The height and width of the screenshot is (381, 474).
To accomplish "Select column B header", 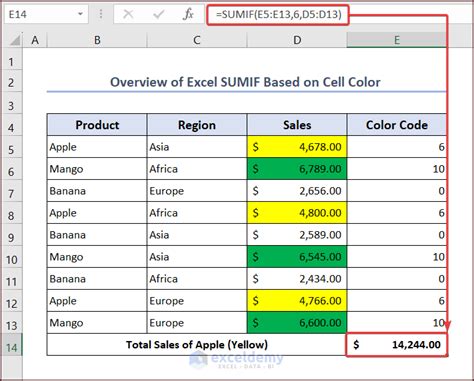I will click(97, 40).
